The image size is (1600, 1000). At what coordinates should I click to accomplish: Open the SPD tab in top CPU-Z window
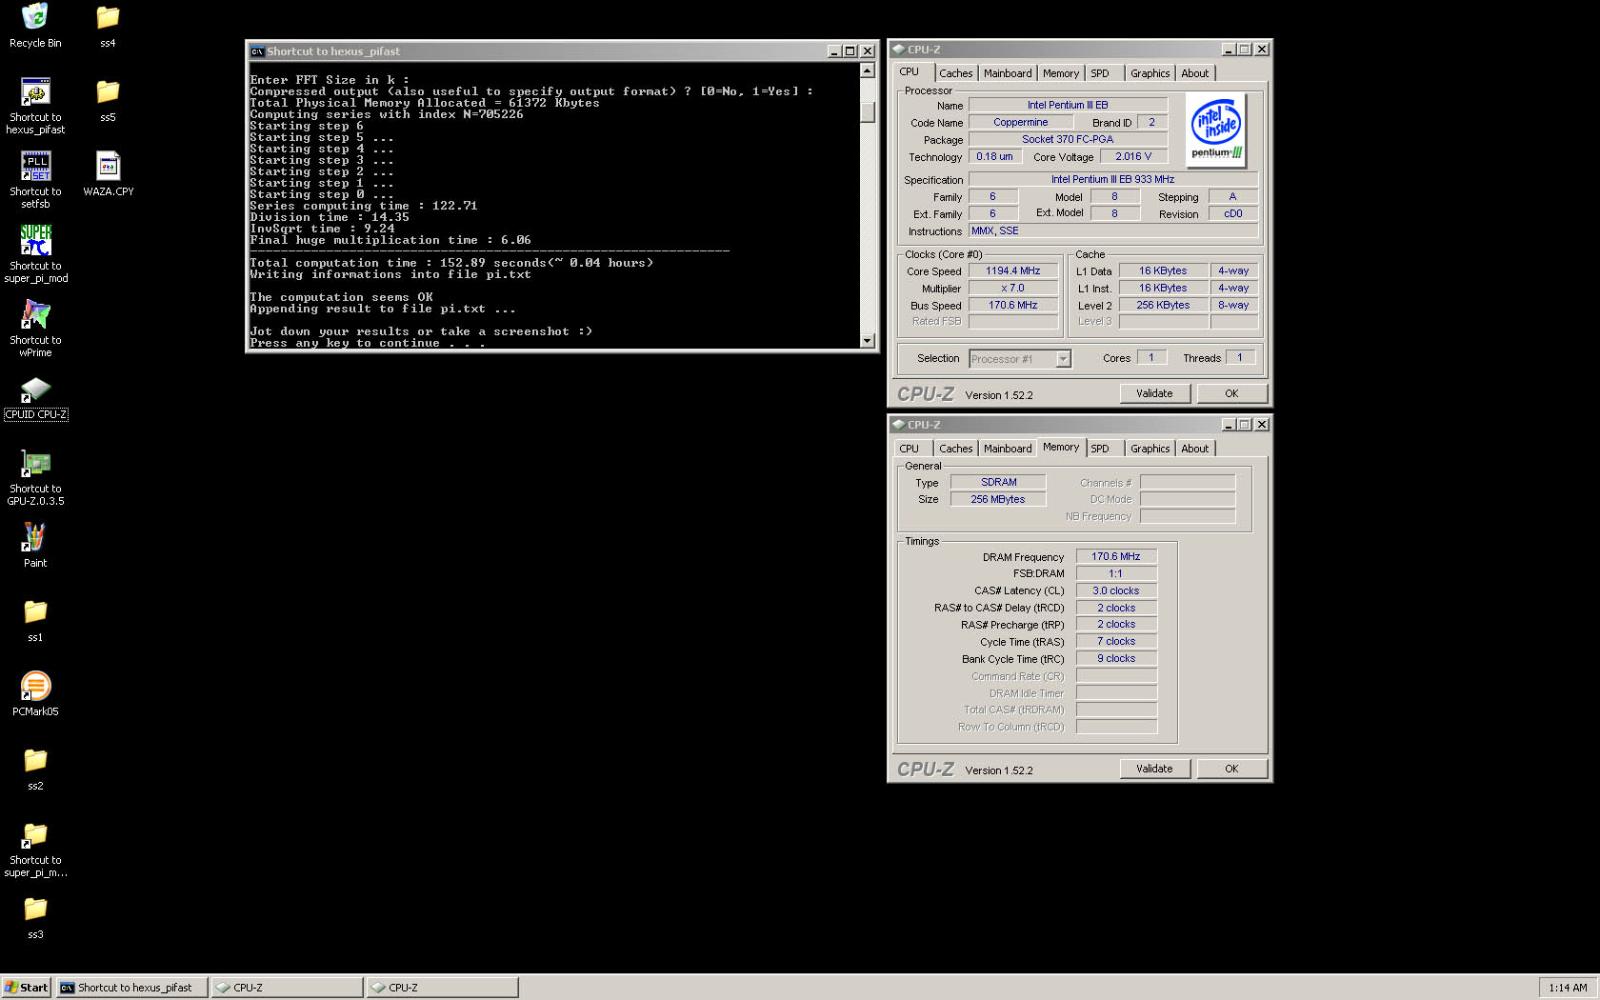point(1100,73)
